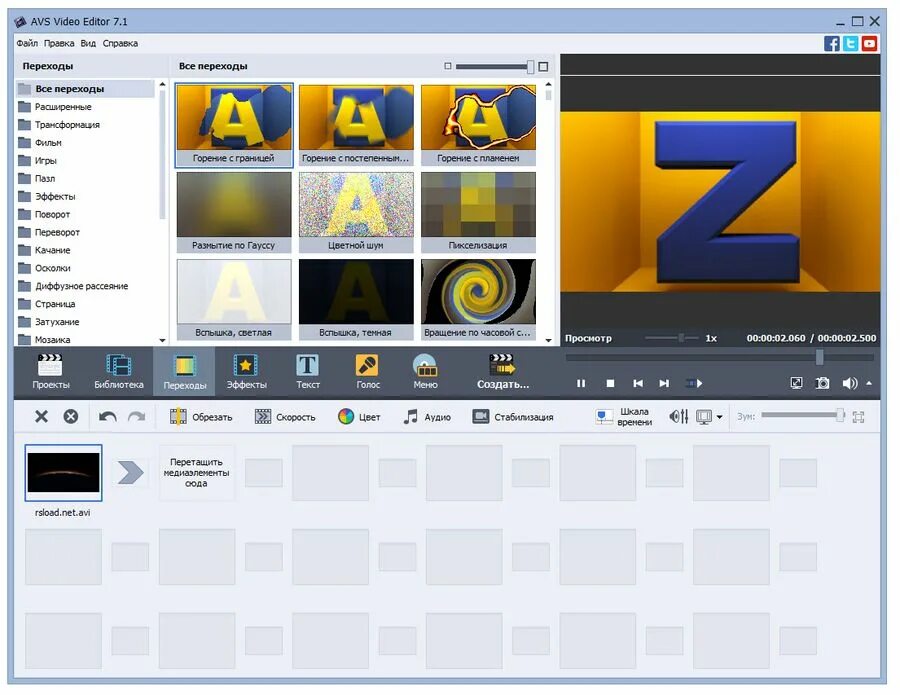Mute the preview volume
Image resolution: width=900 pixels, height=695 pixels.
point(849,383)
